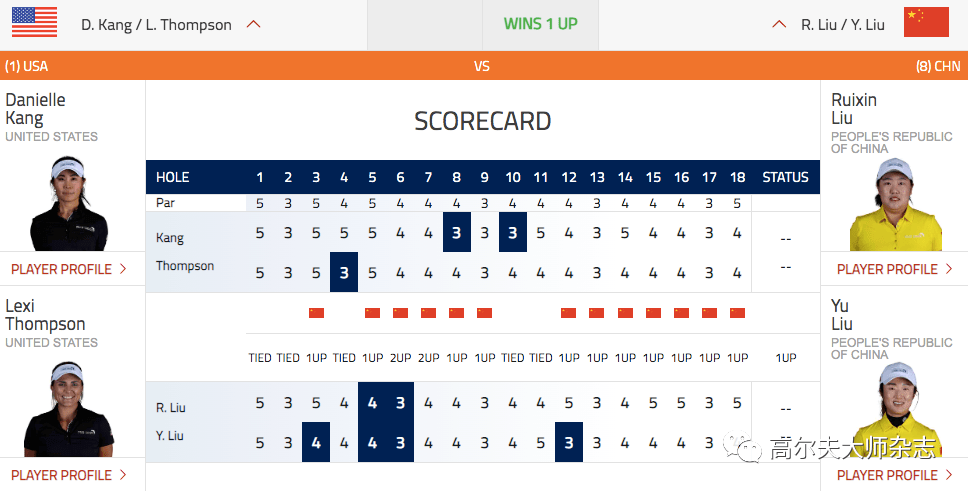This screenshot has width=968, height=491.
Task: Click the WeChat watermark logo icon
Action: [741, 447]
